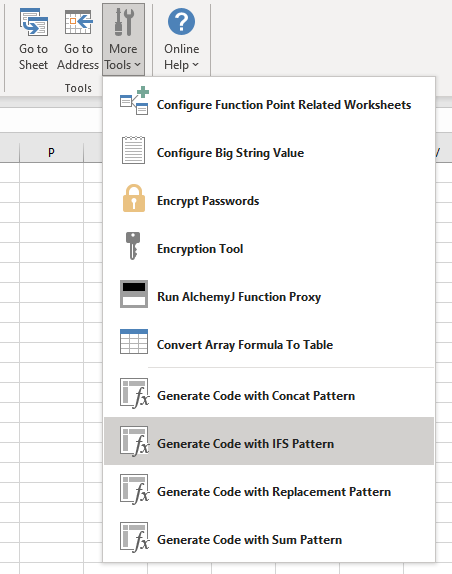Click the key icon for Encryption Tool

(133, 246)
